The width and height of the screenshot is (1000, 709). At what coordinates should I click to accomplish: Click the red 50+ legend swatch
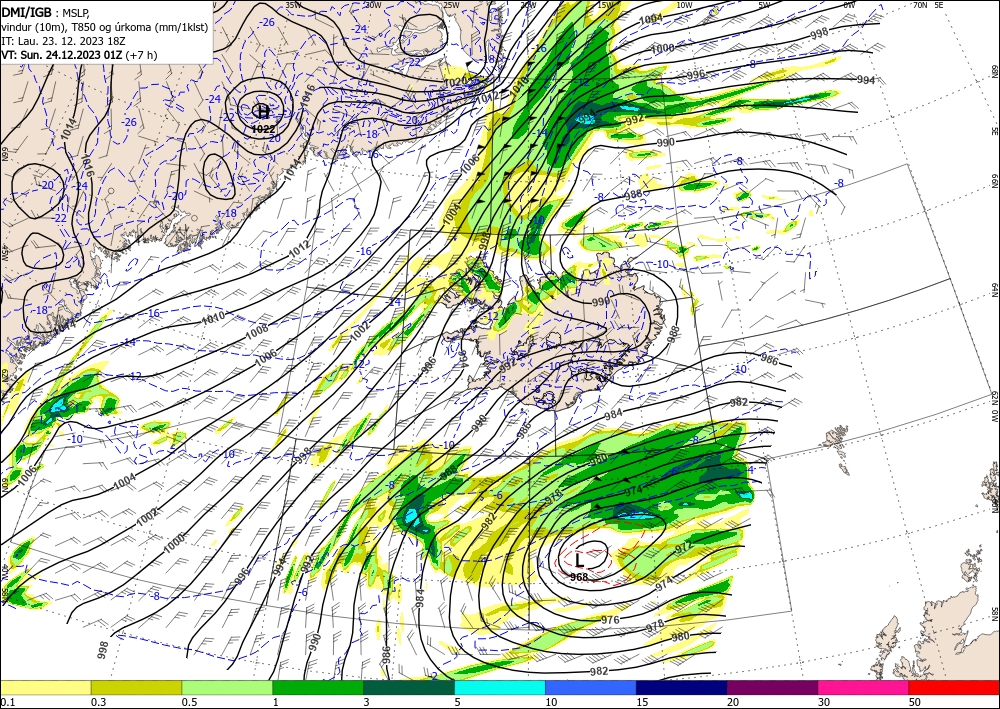(x=954, y=687)
